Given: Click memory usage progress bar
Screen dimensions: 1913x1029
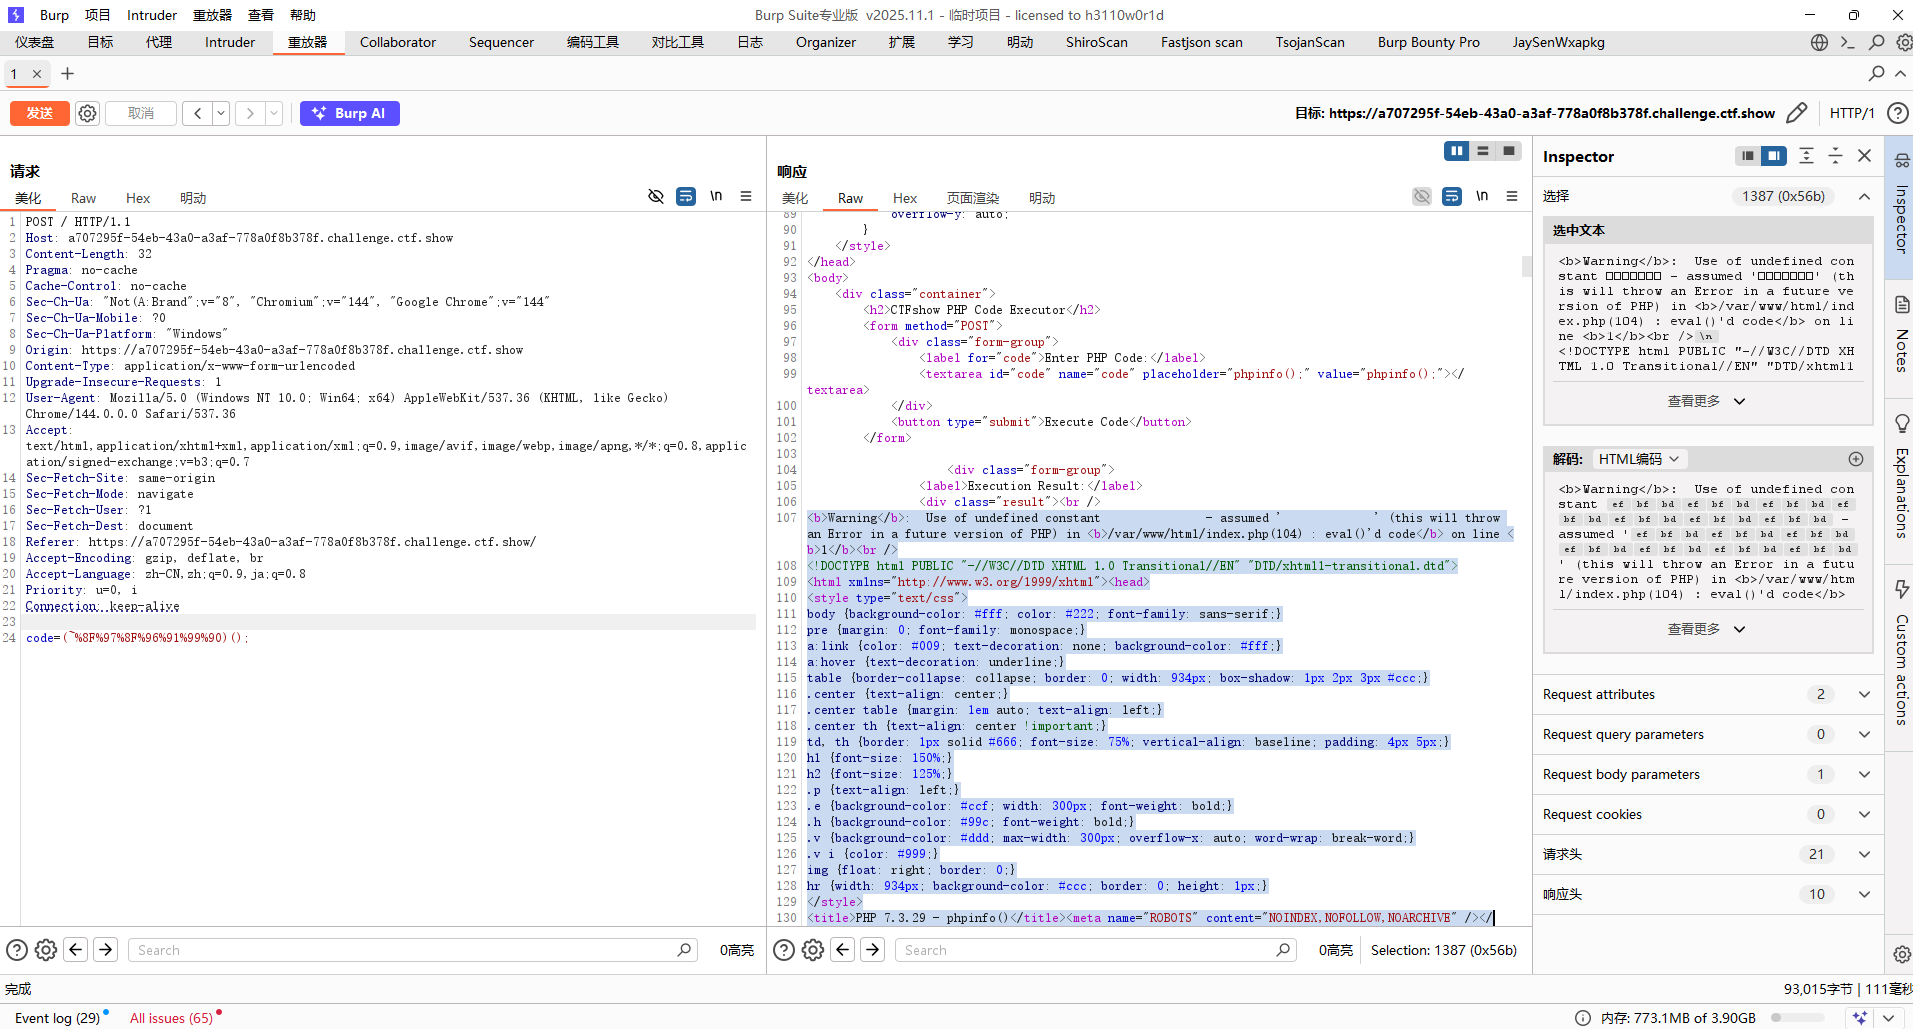Looking at the screenshot, I should tap(1796, 1018).
